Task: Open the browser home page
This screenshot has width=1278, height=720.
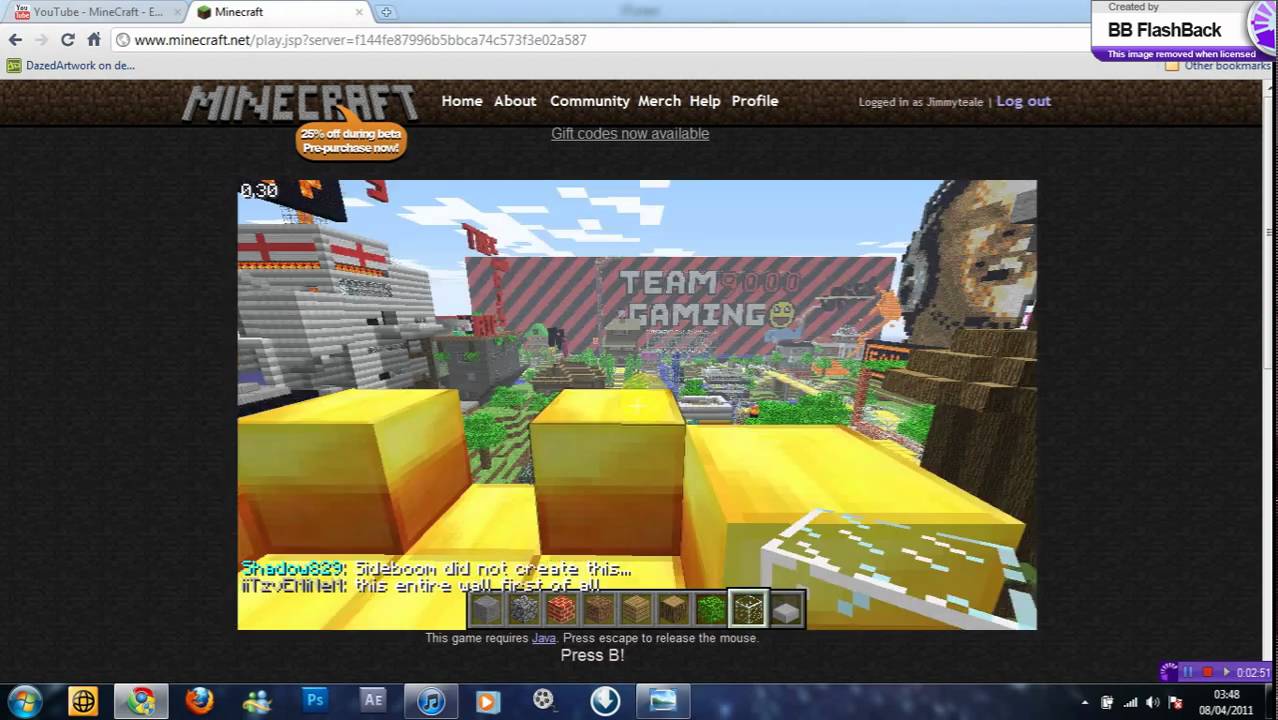Action: [94, 40]
